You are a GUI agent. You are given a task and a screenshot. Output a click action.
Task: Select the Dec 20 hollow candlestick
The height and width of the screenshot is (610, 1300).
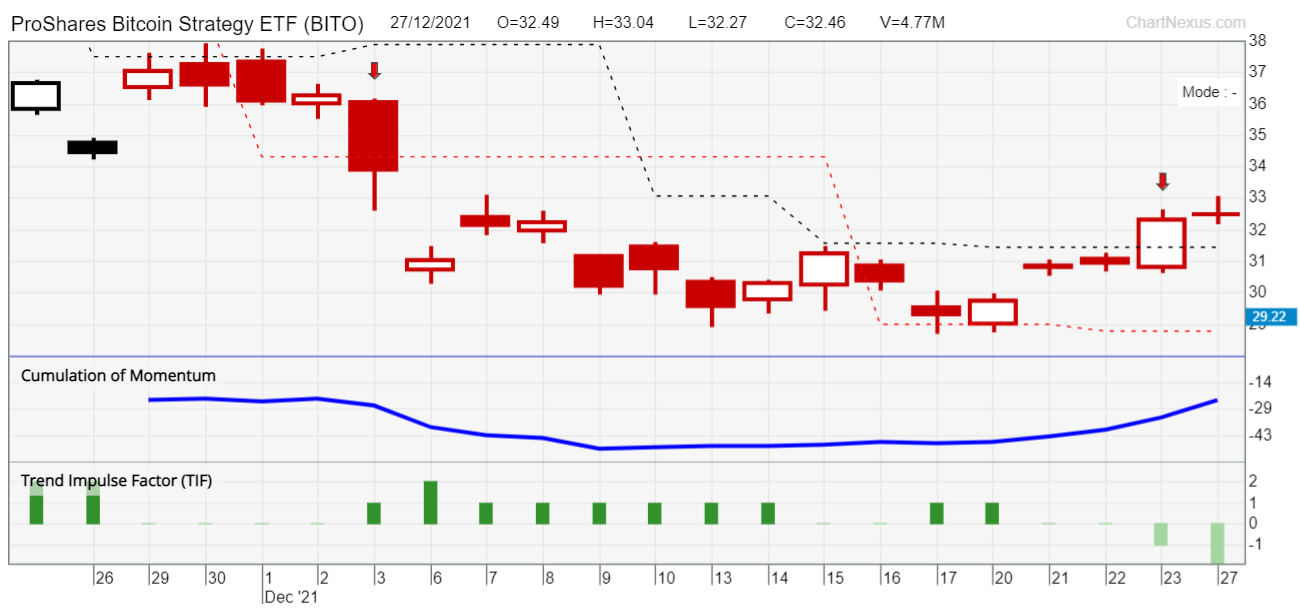[993, 312]
